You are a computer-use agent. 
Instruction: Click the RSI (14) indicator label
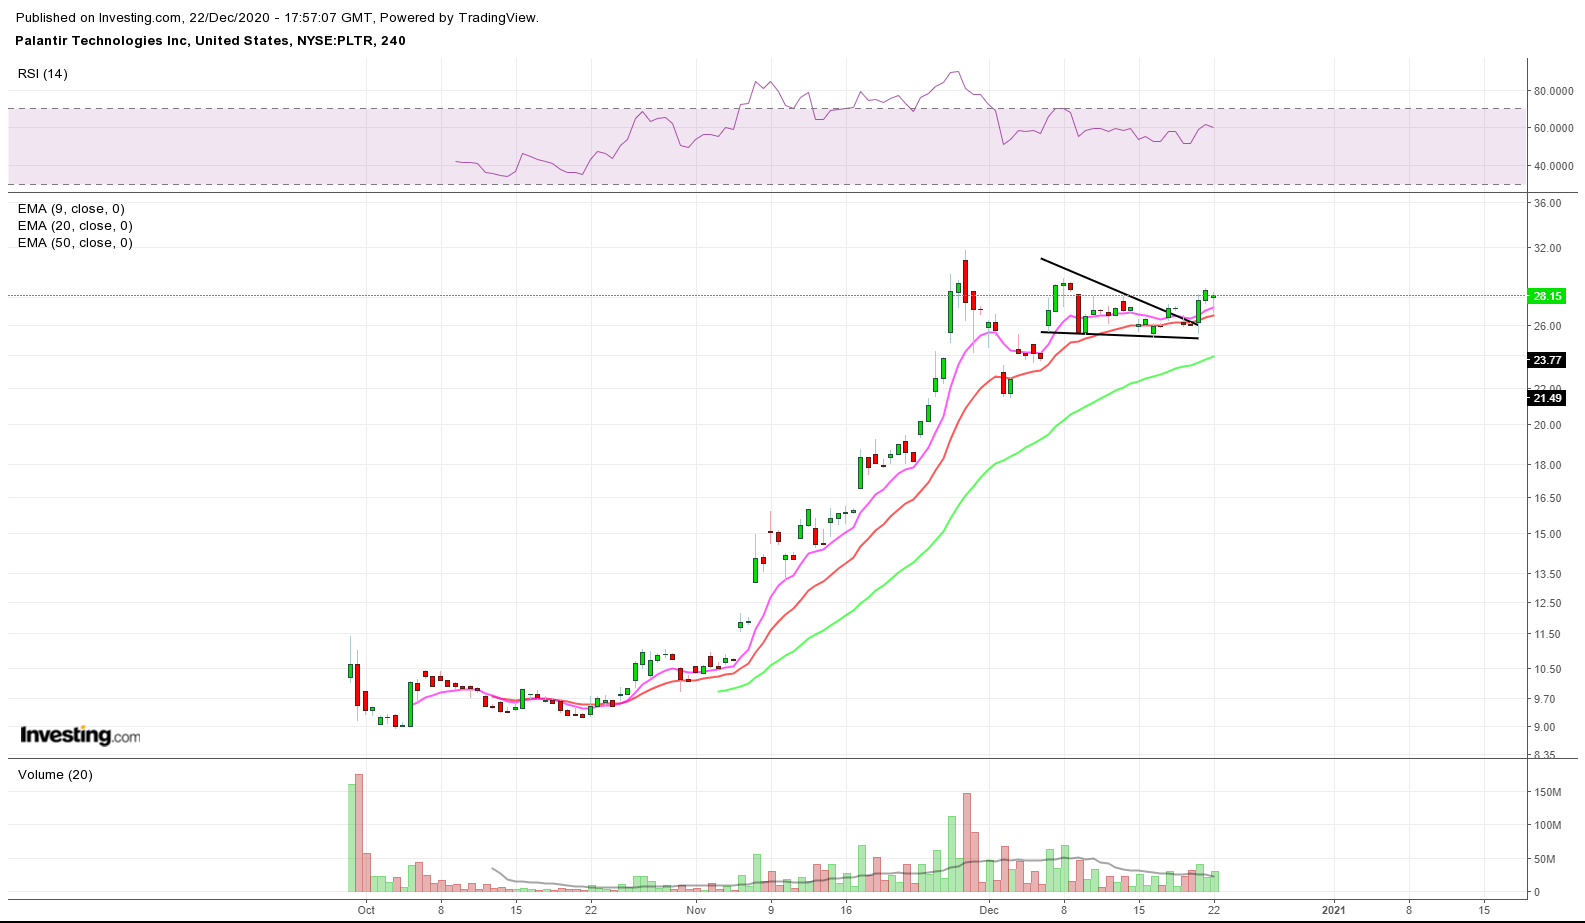coord(43,74)
